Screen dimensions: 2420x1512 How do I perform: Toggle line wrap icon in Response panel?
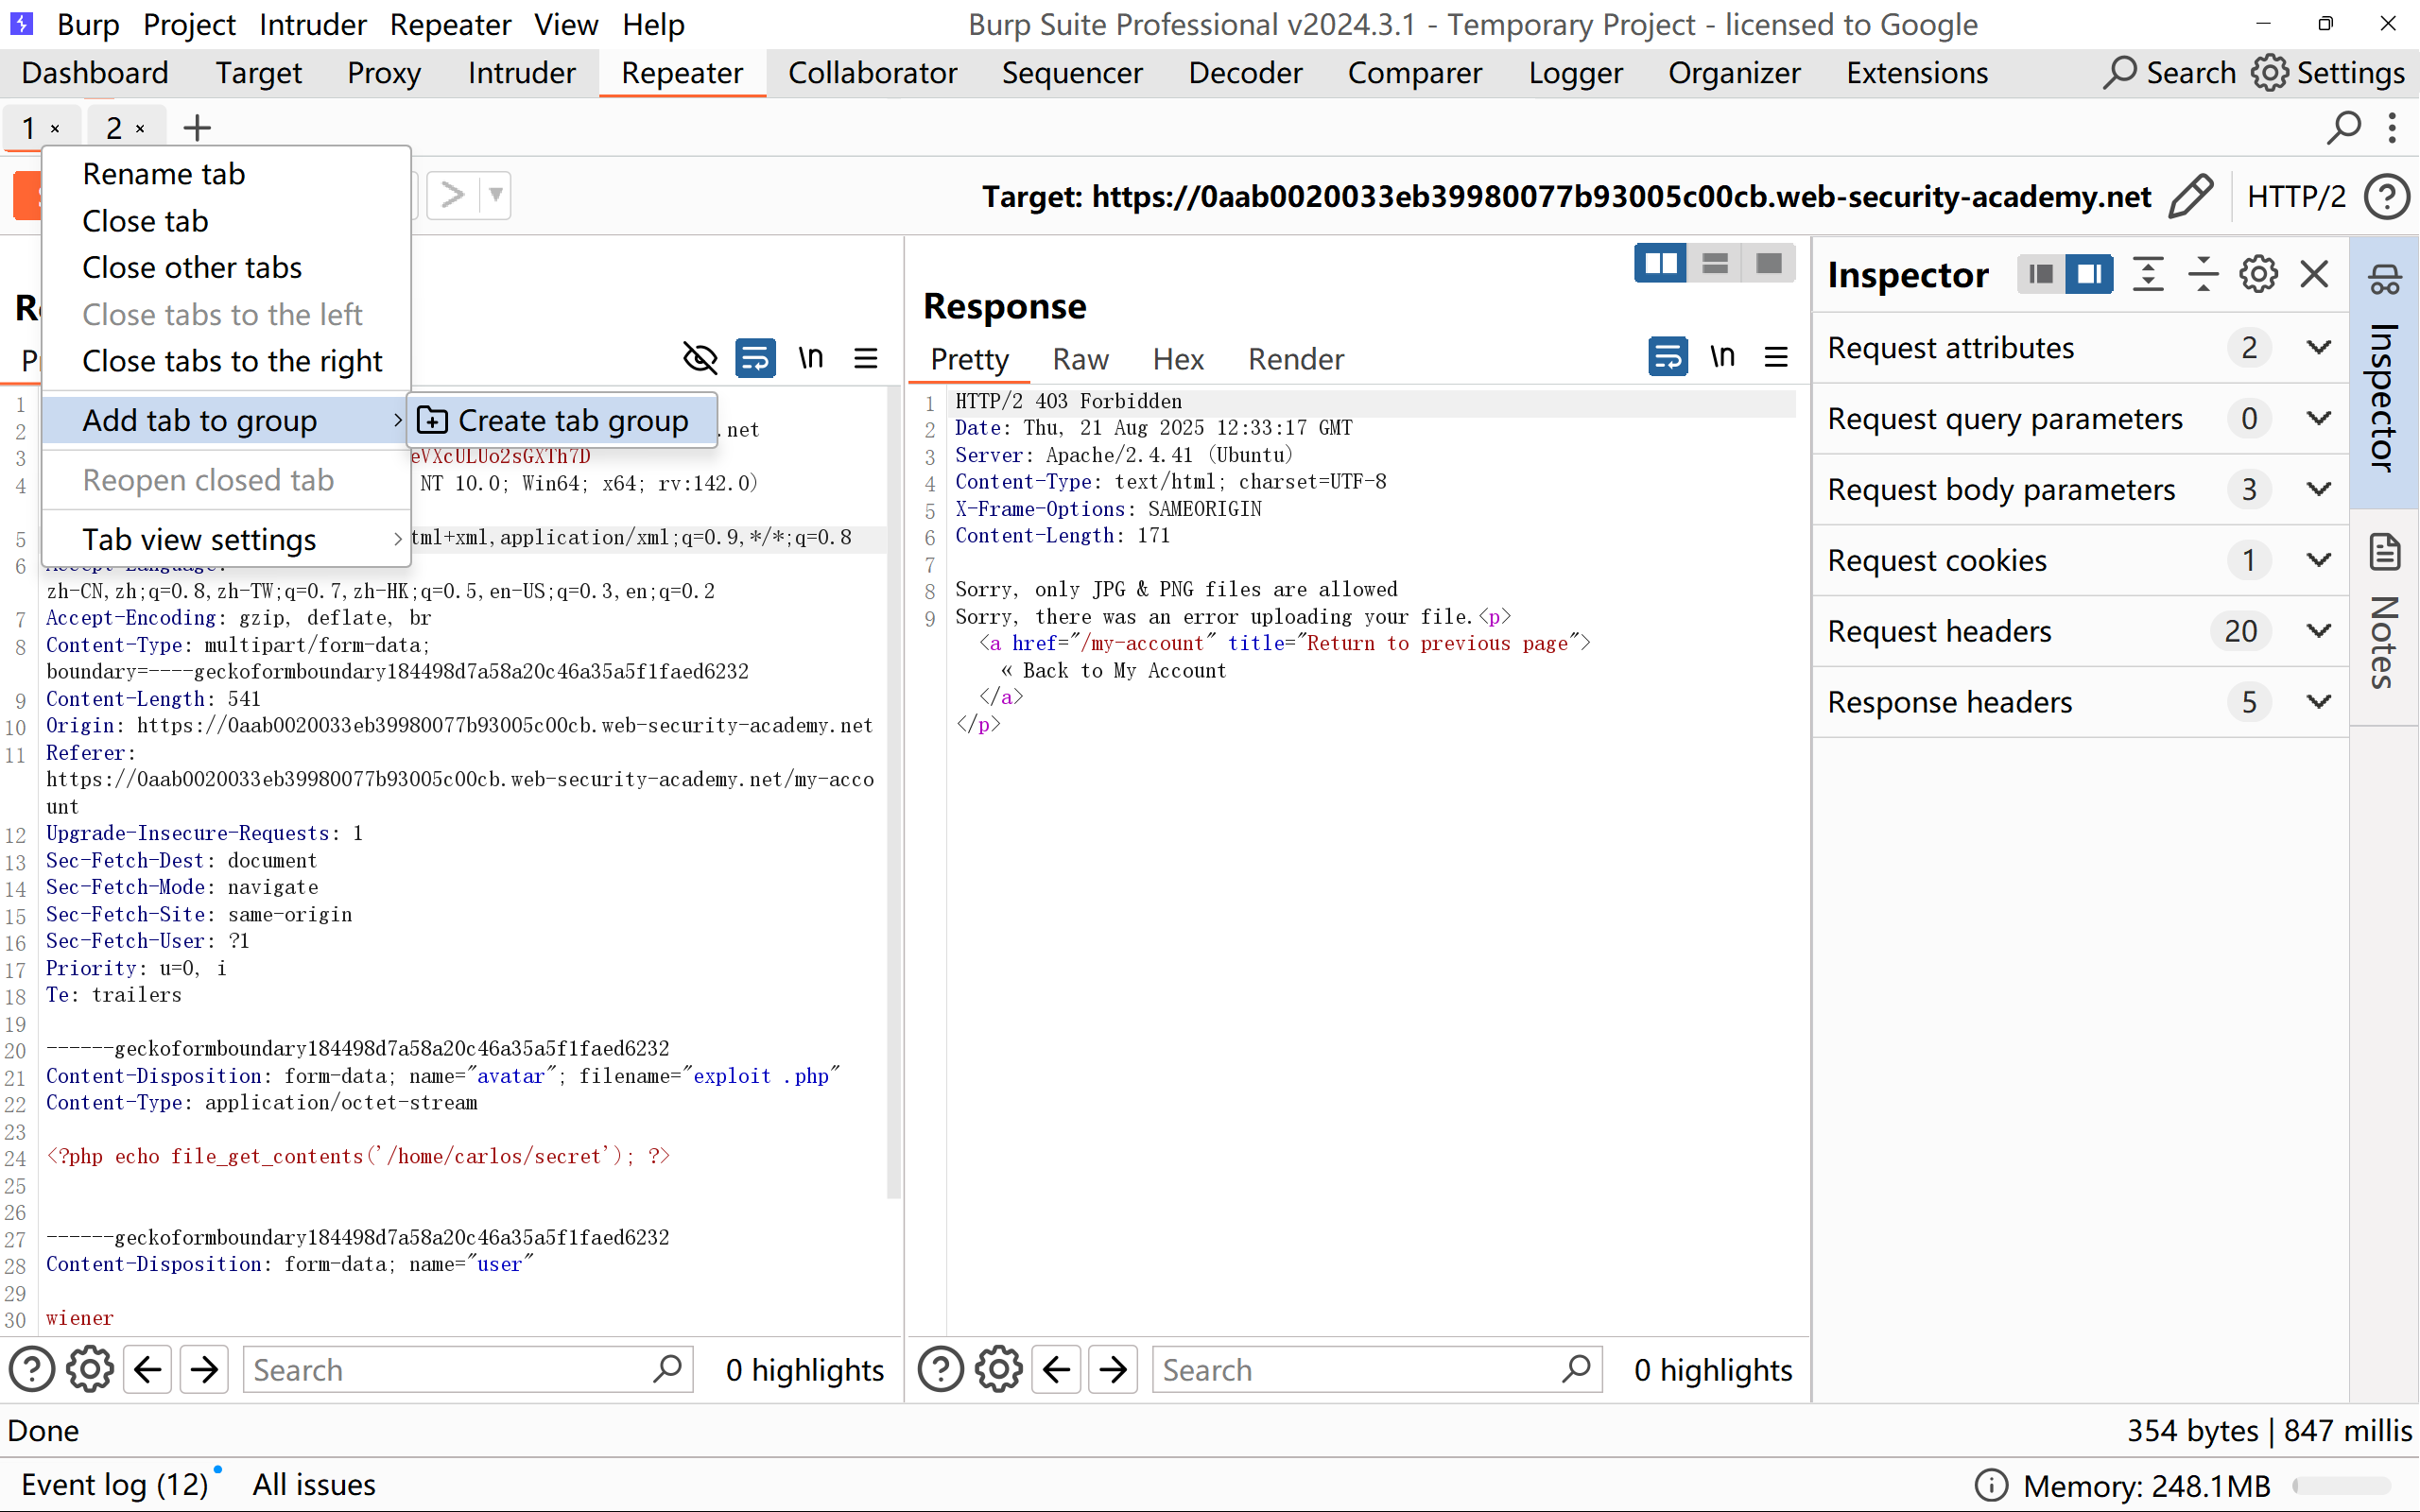[x=1667, y=357]
